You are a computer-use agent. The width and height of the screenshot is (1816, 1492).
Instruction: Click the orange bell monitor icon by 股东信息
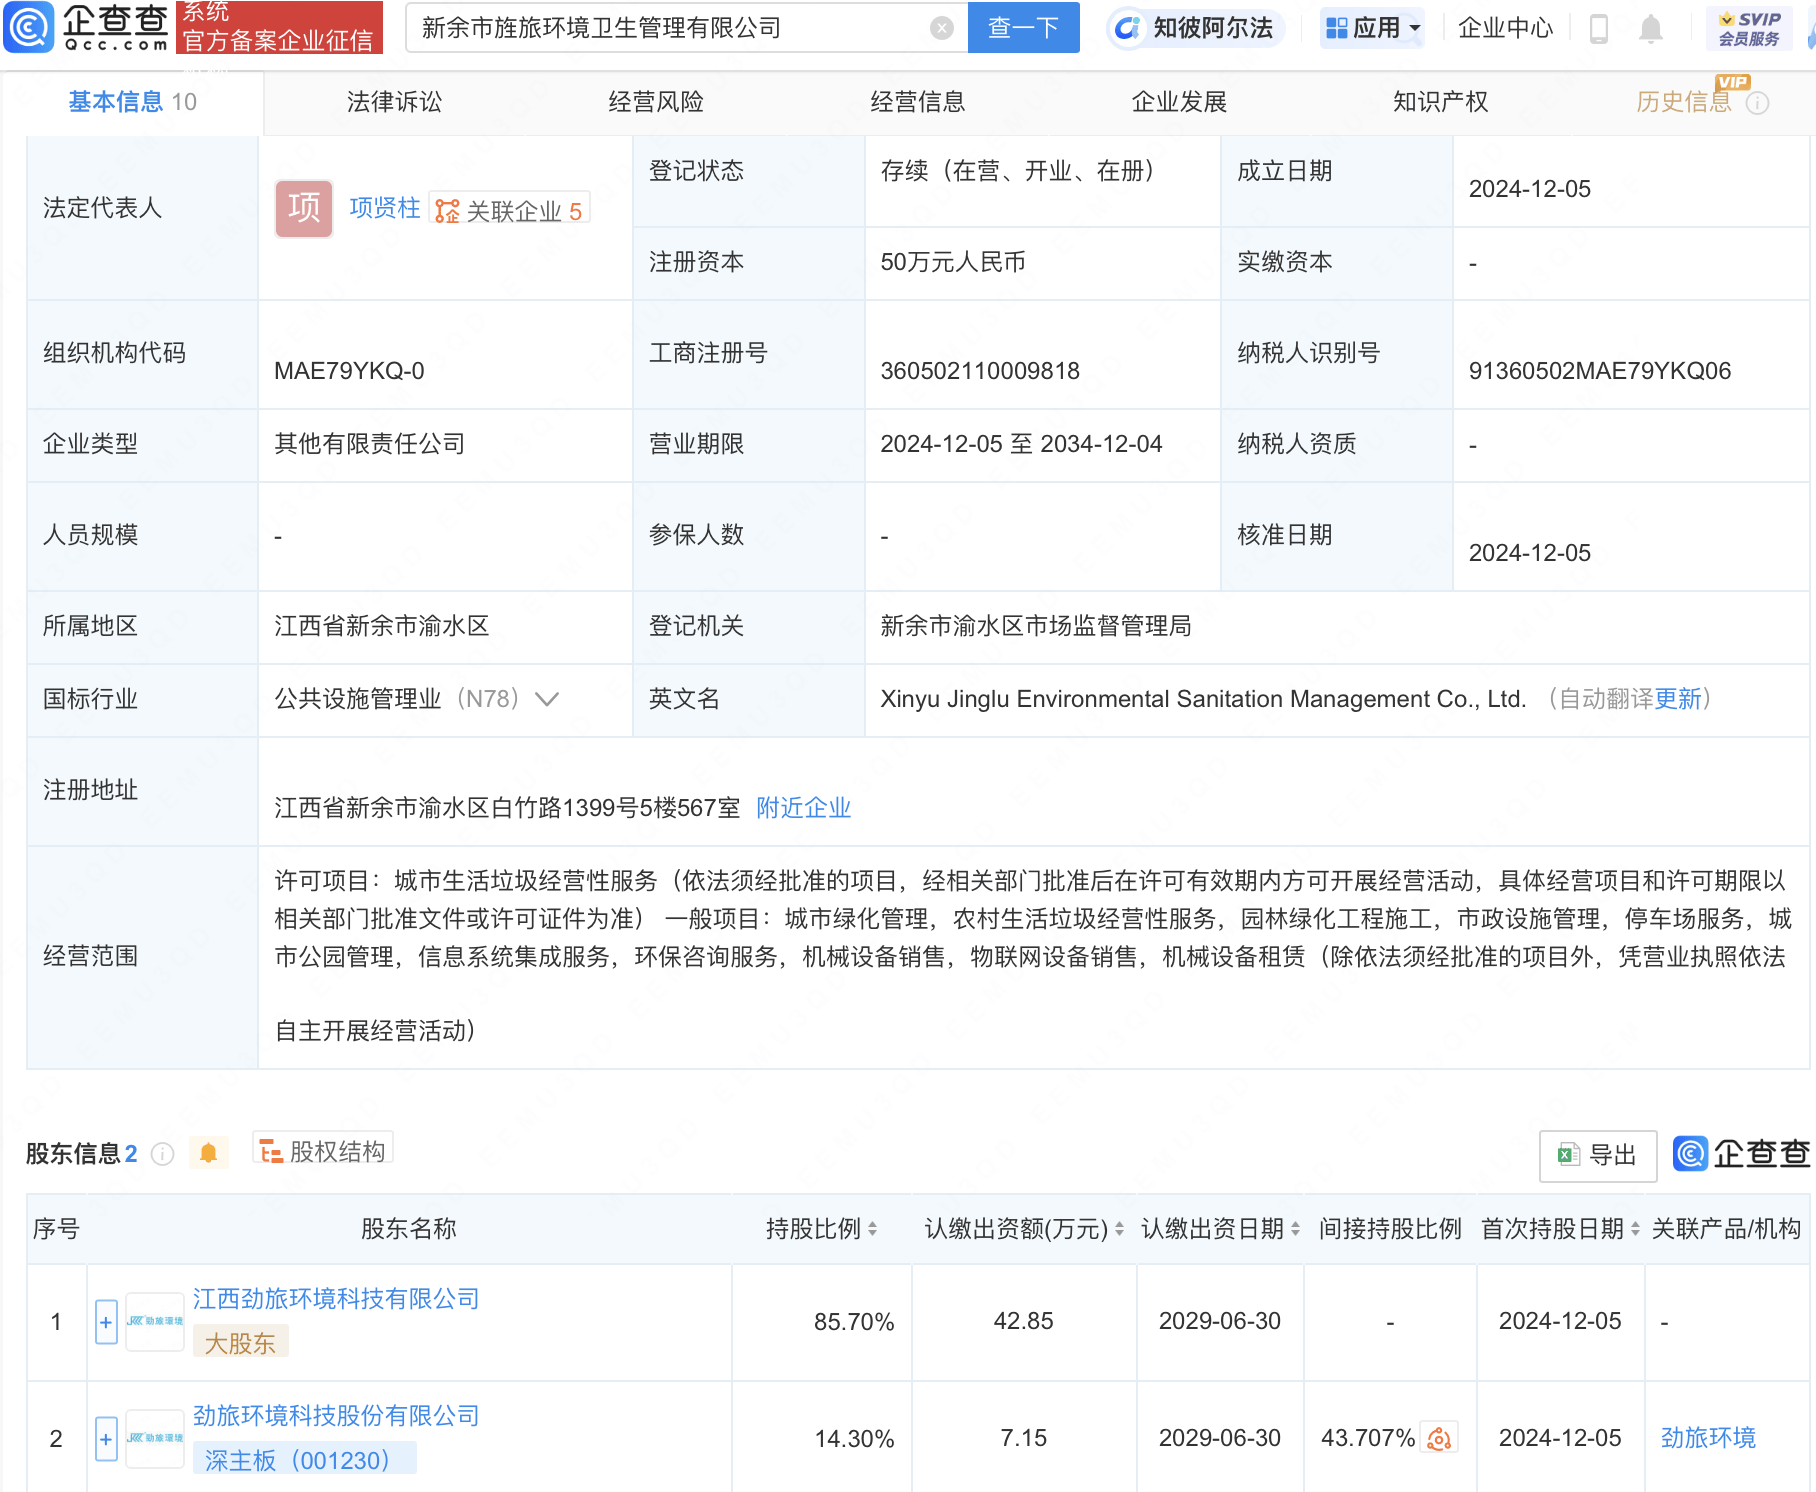208,1153
